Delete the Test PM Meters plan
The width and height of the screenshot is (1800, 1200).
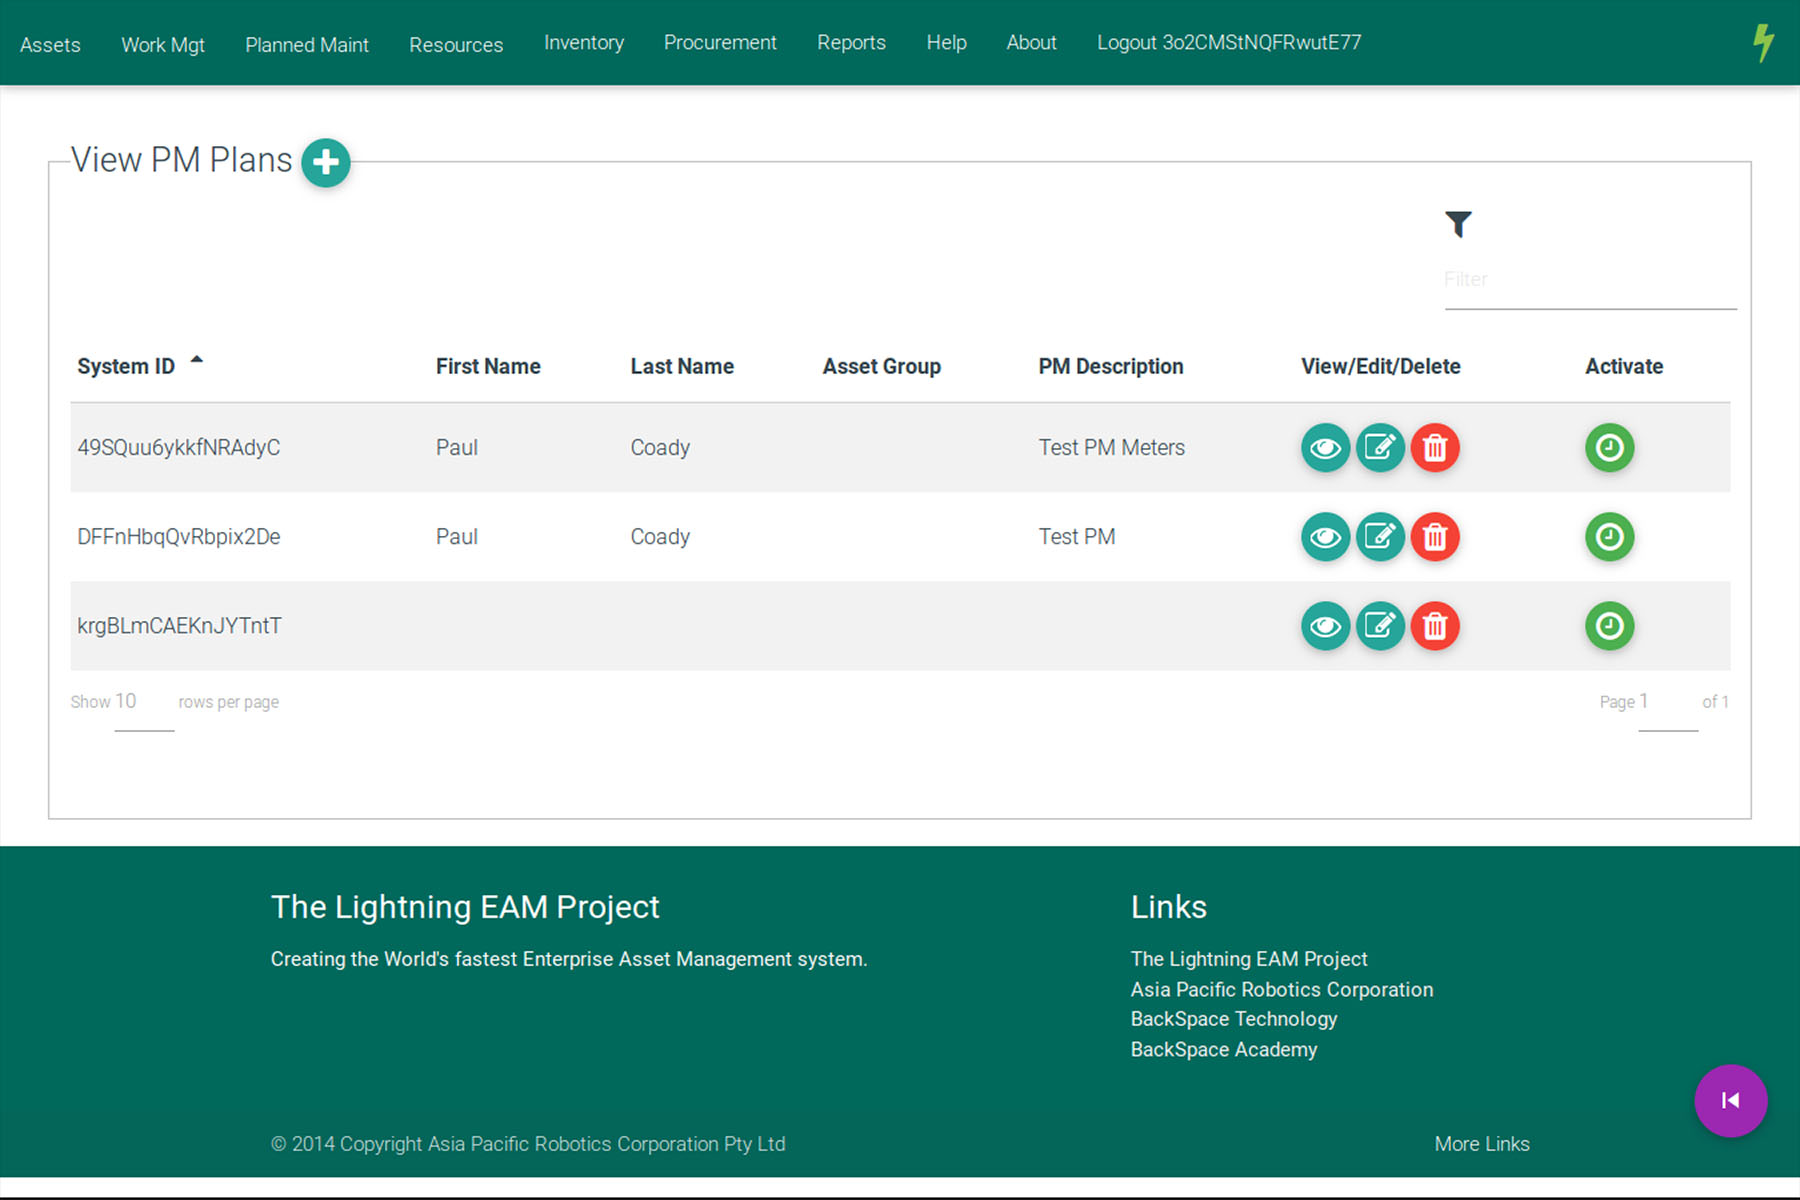pos(1435,448)
